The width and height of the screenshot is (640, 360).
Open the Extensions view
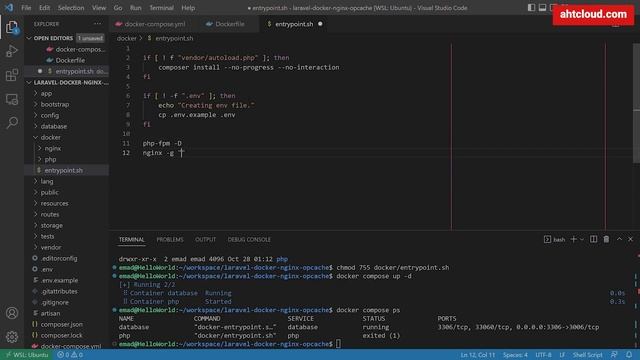[x=12, y=75]
